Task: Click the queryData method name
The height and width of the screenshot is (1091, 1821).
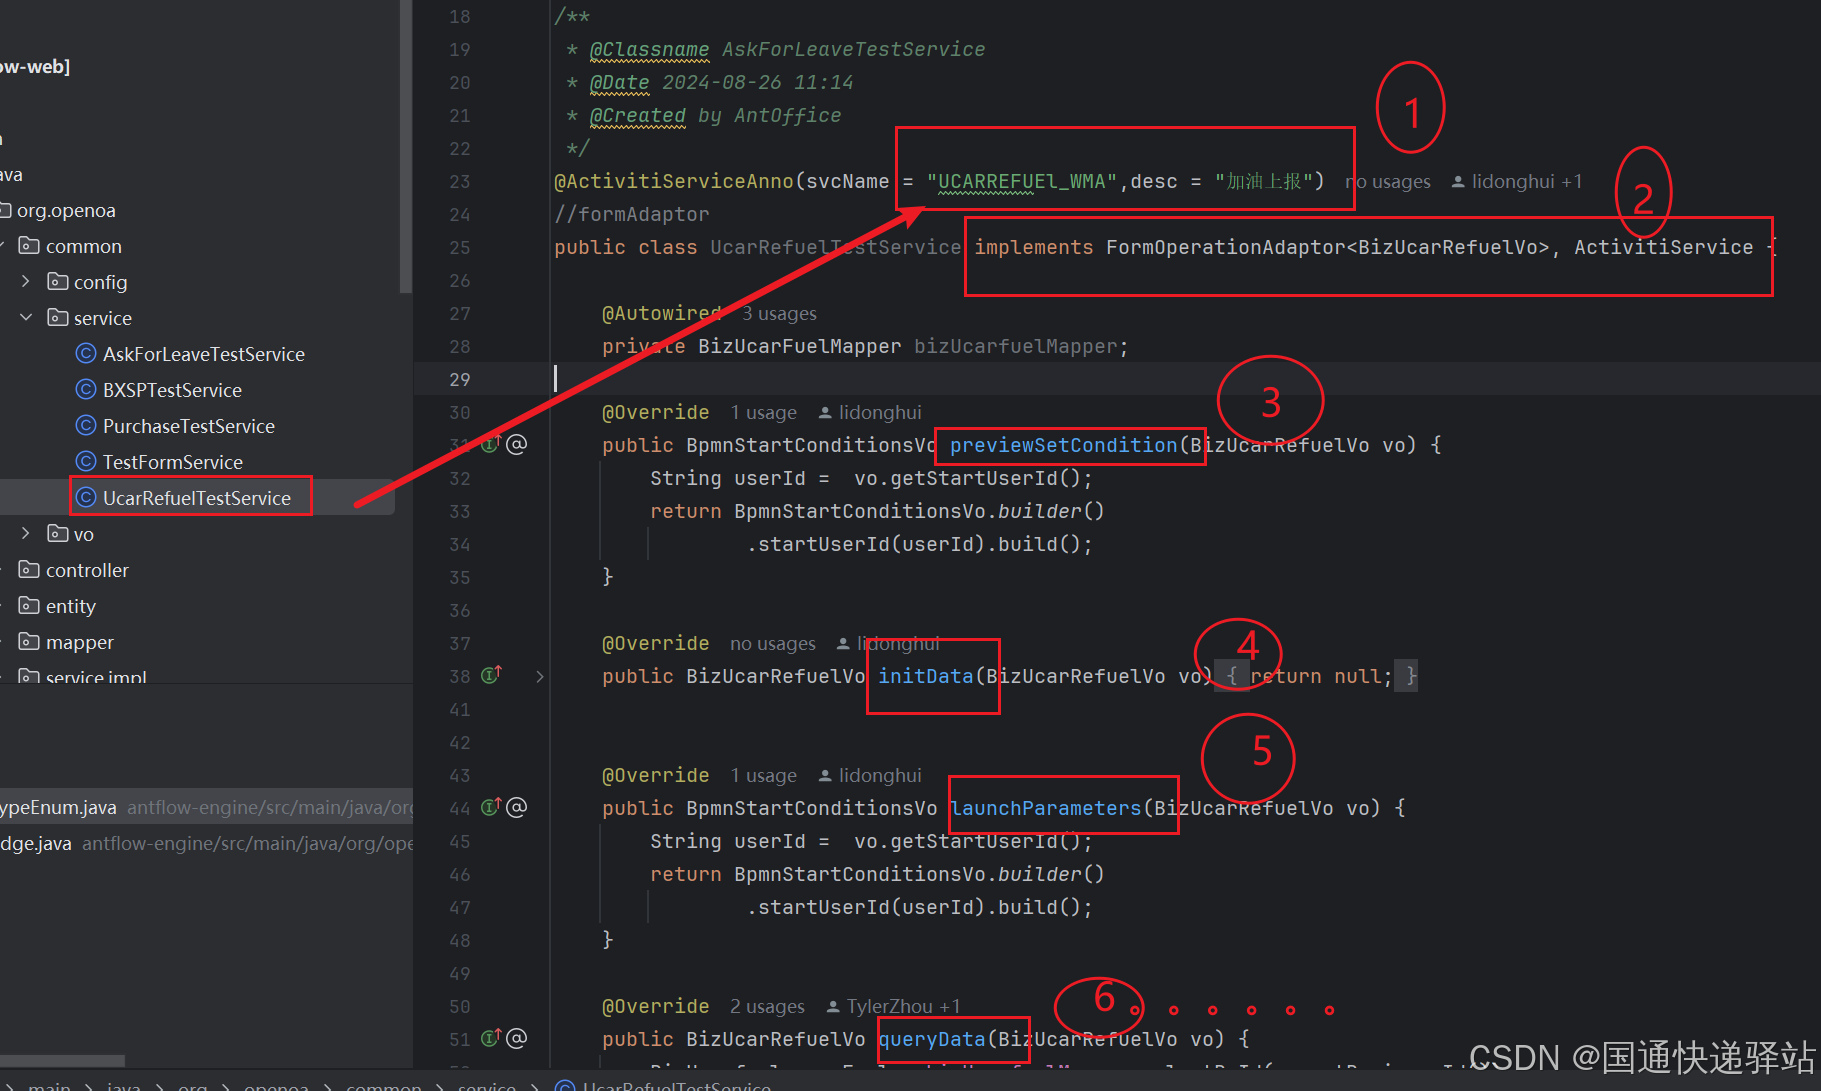Action: coord(932,1039)
